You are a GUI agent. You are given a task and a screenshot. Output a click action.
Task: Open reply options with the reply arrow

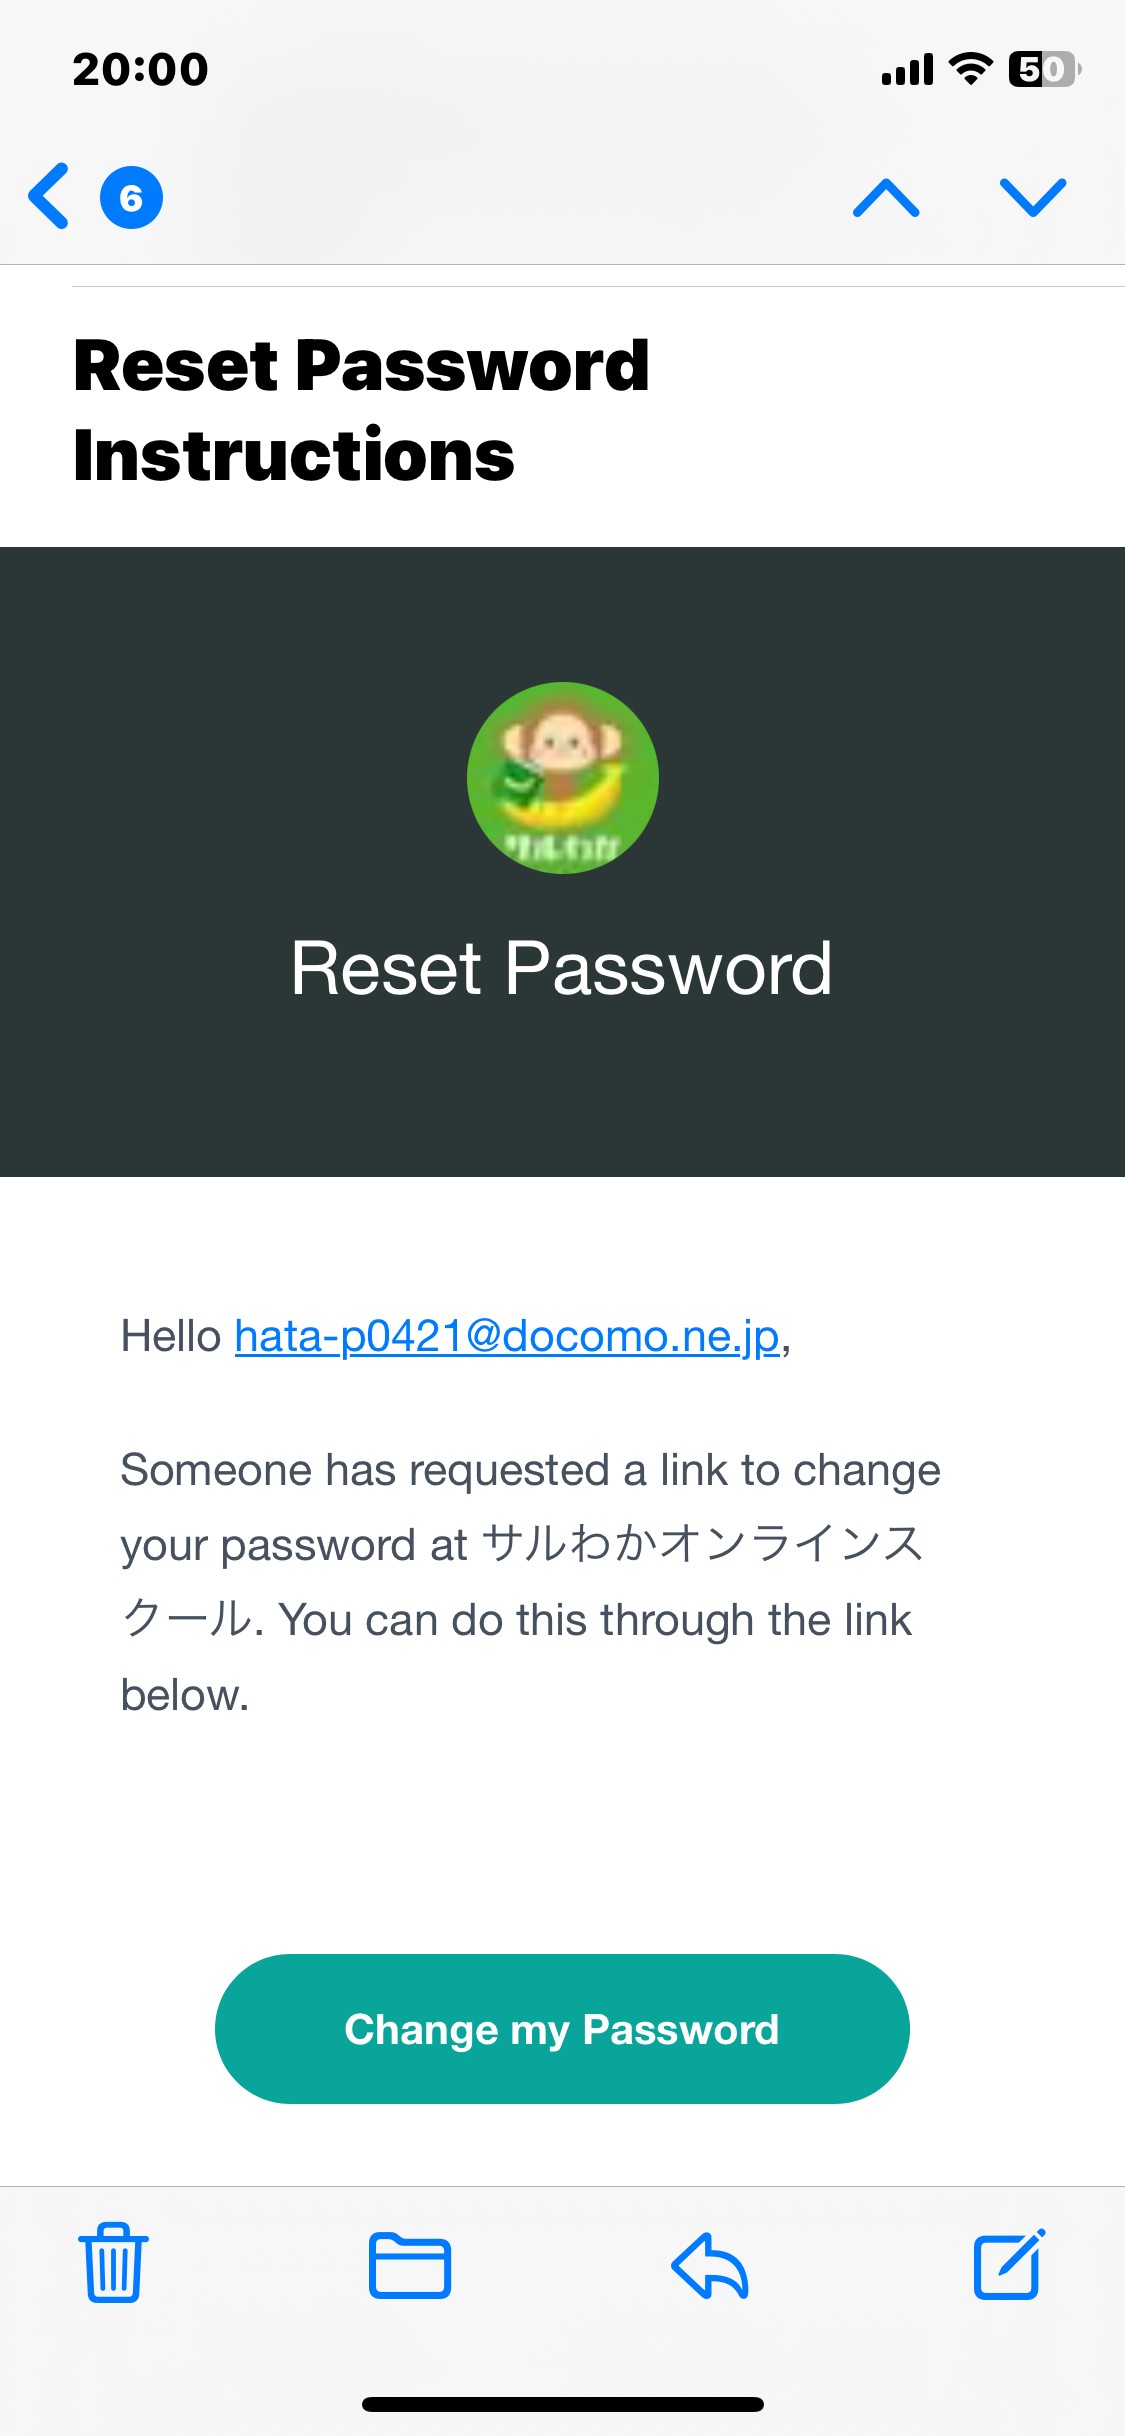coord(710,2265)
